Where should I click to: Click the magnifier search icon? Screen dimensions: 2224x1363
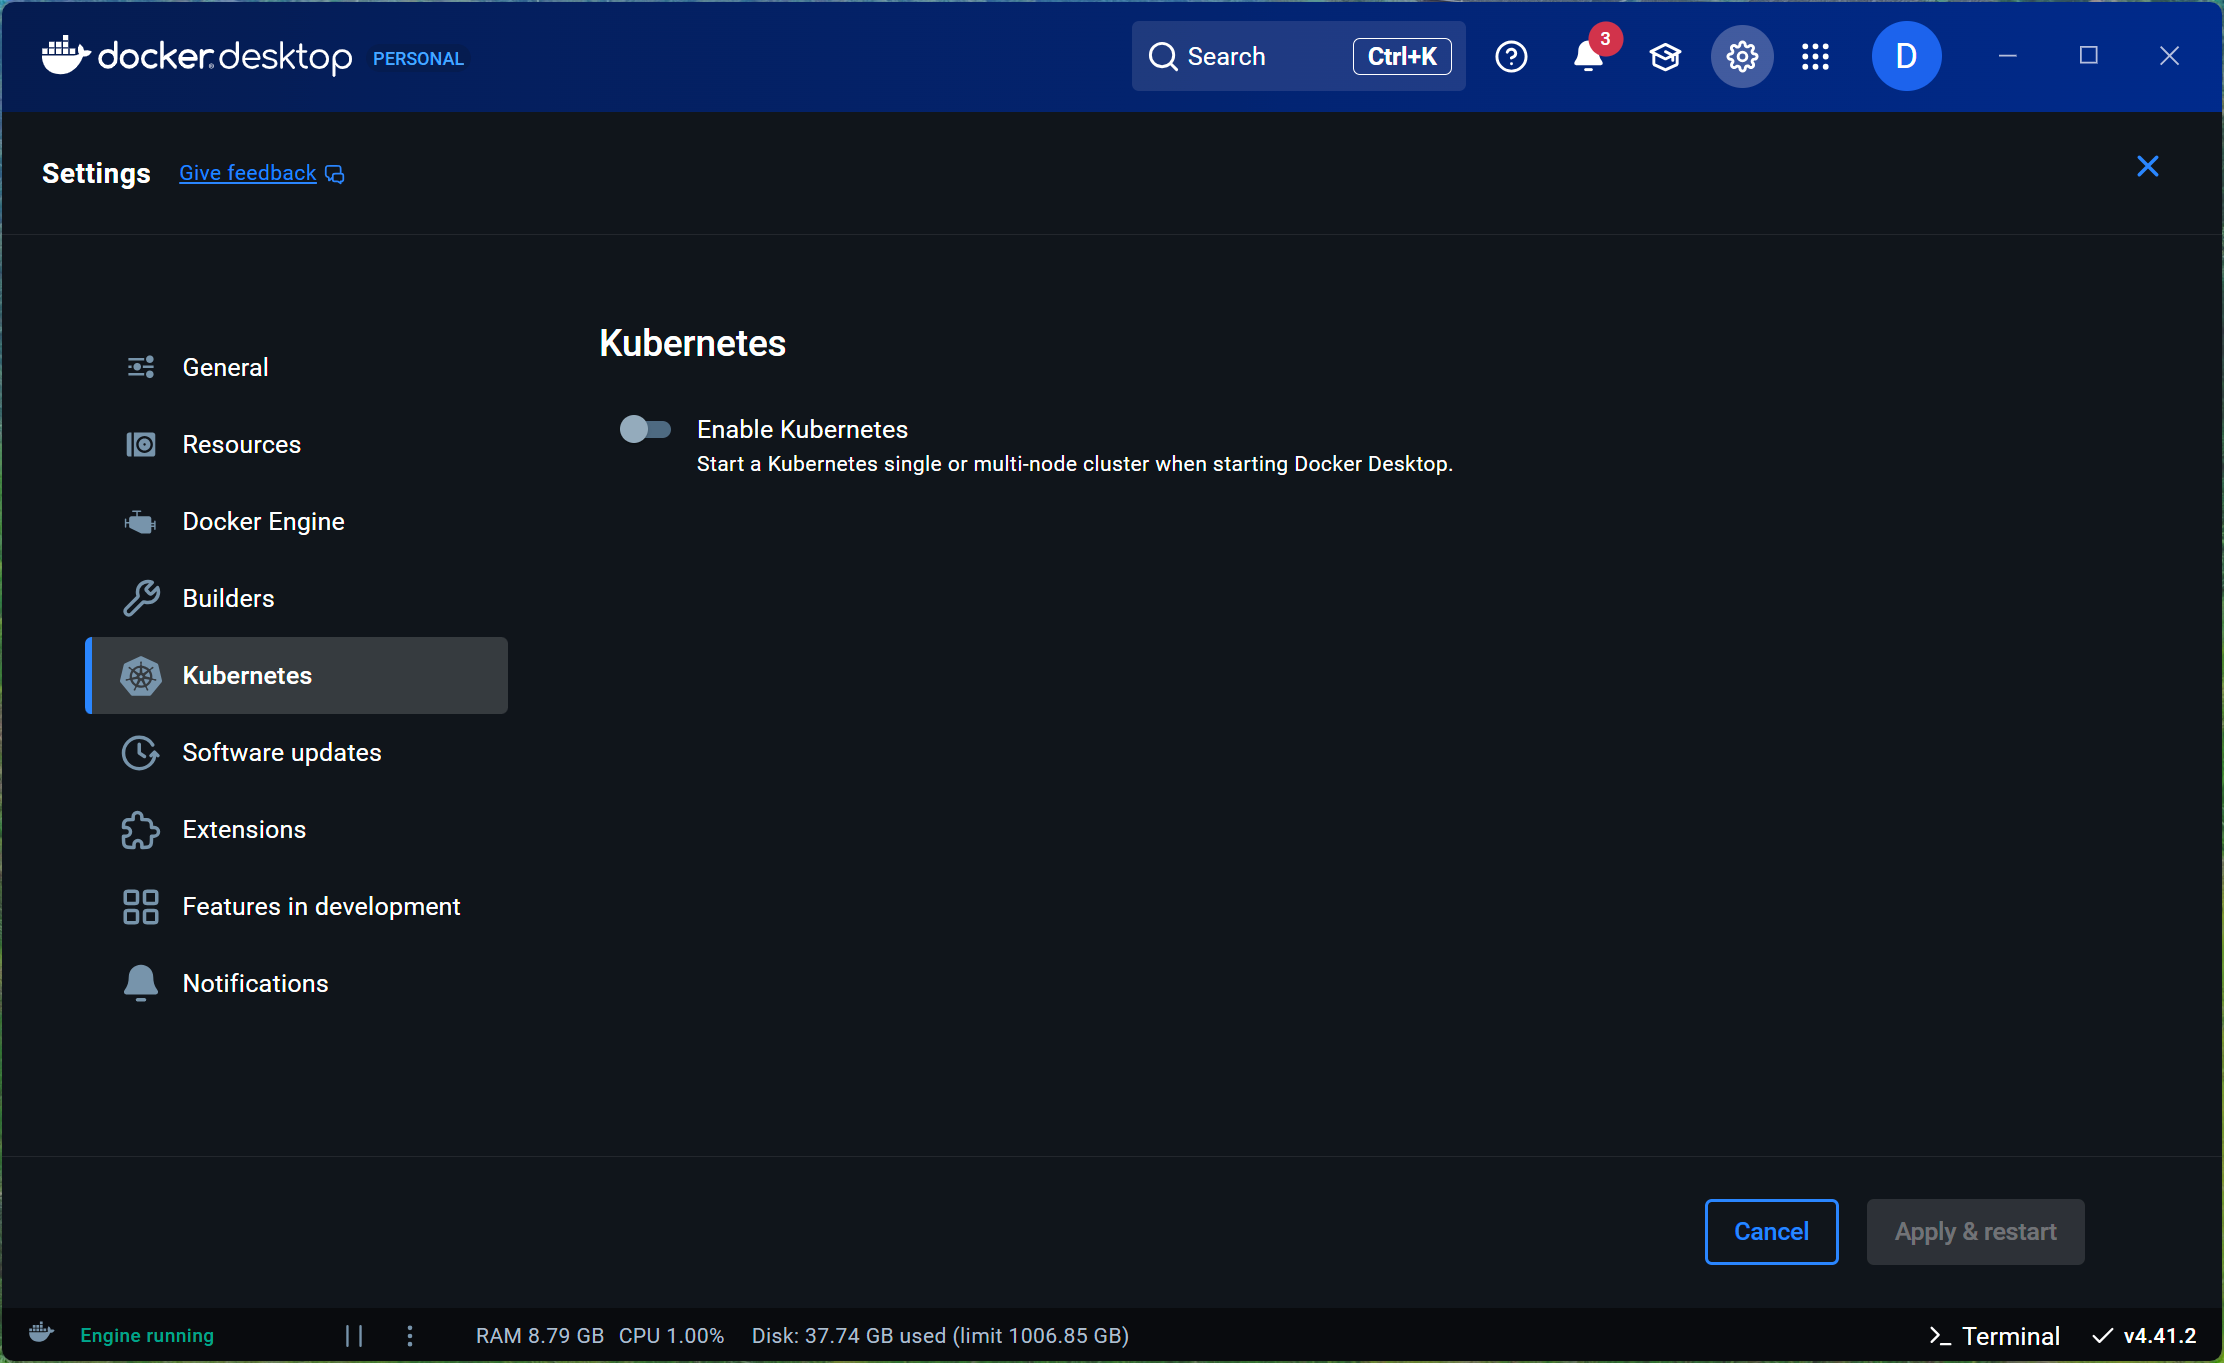[1162, 57]
